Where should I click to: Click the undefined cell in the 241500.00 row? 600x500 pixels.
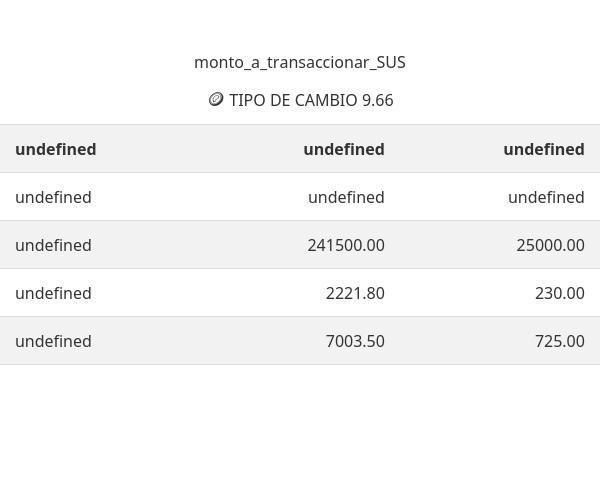[x=53, y=245]
